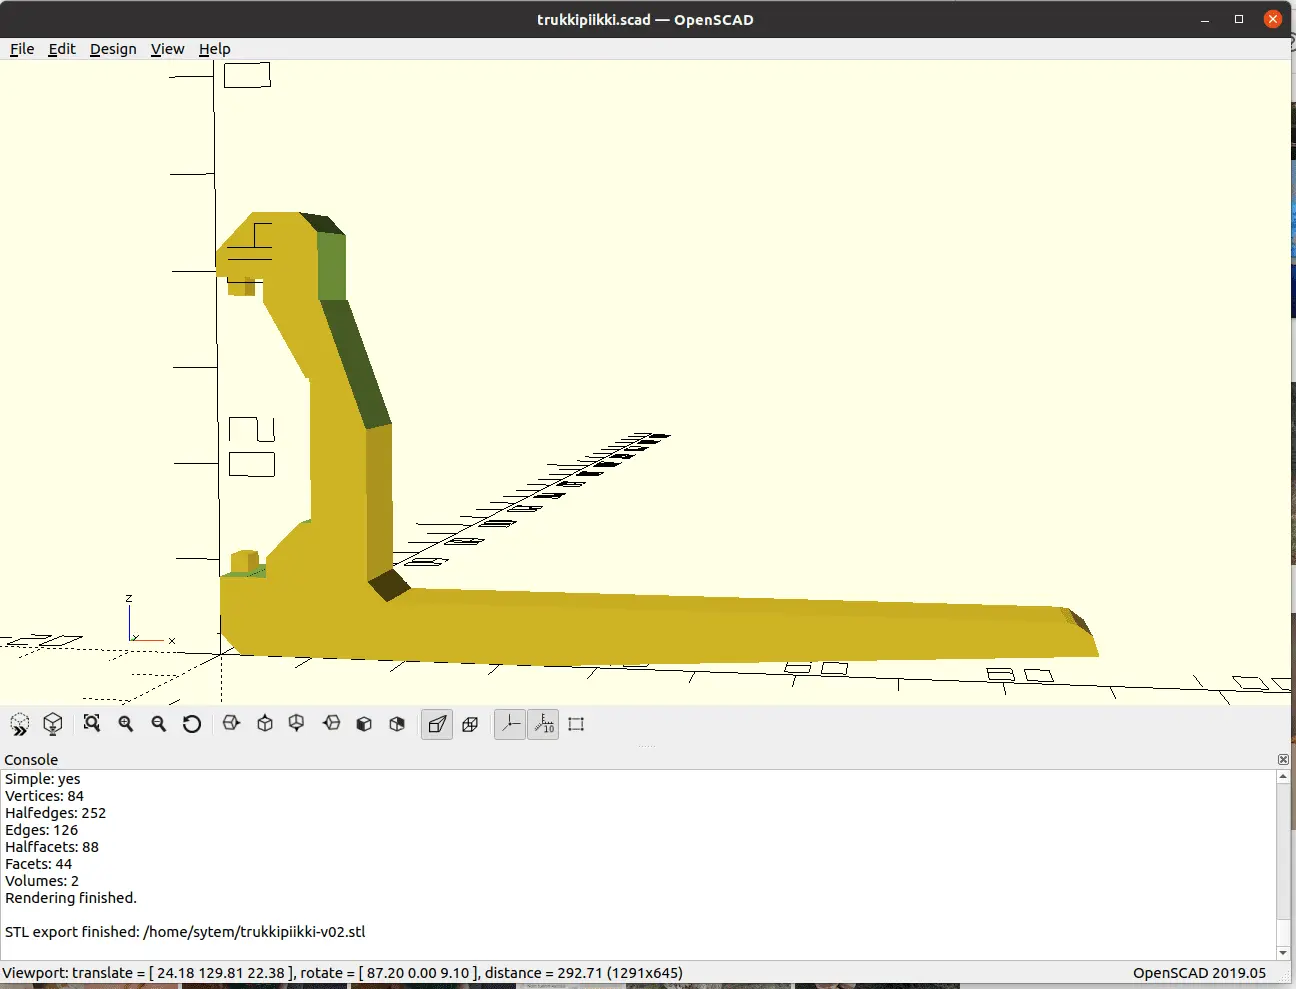Open the View menu
1296x989 pixels.
click(x=168, y=49)
